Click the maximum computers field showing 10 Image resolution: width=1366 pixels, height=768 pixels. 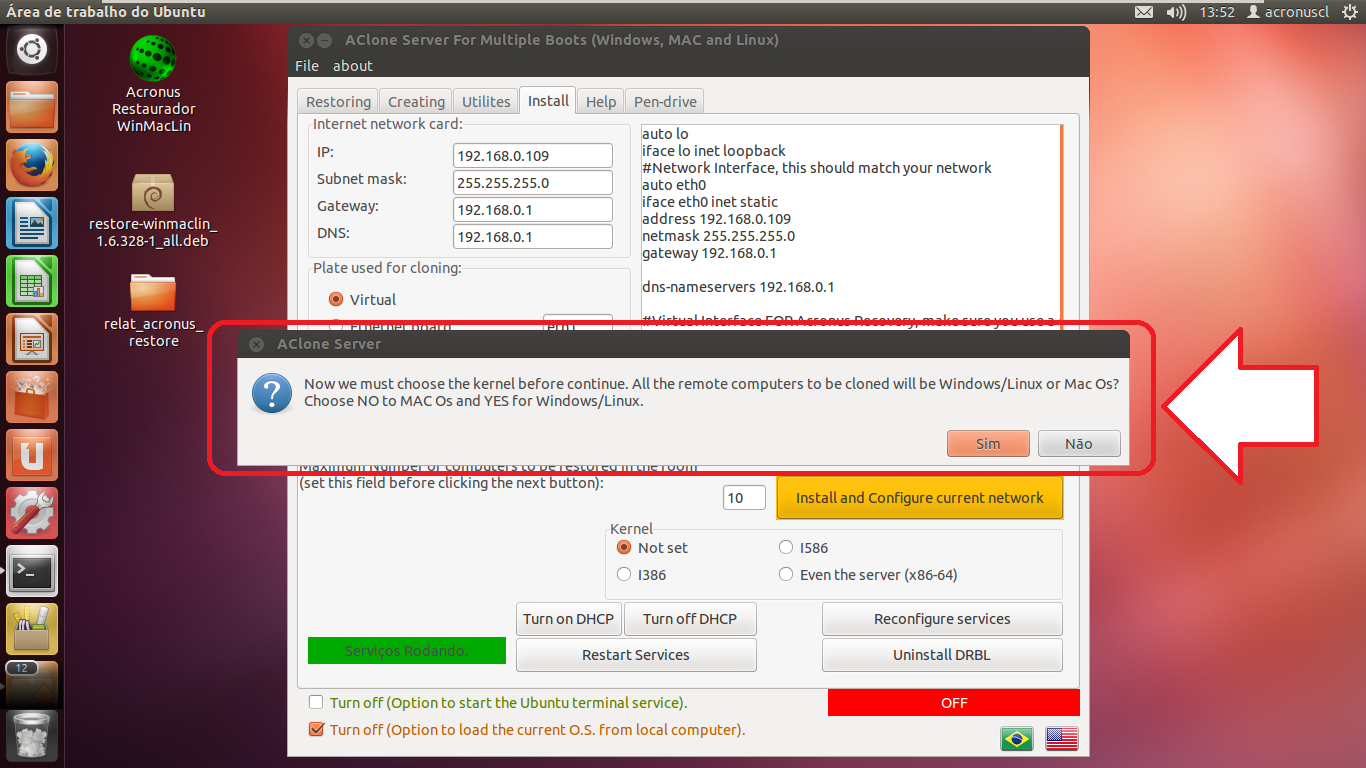pos(744,497)
